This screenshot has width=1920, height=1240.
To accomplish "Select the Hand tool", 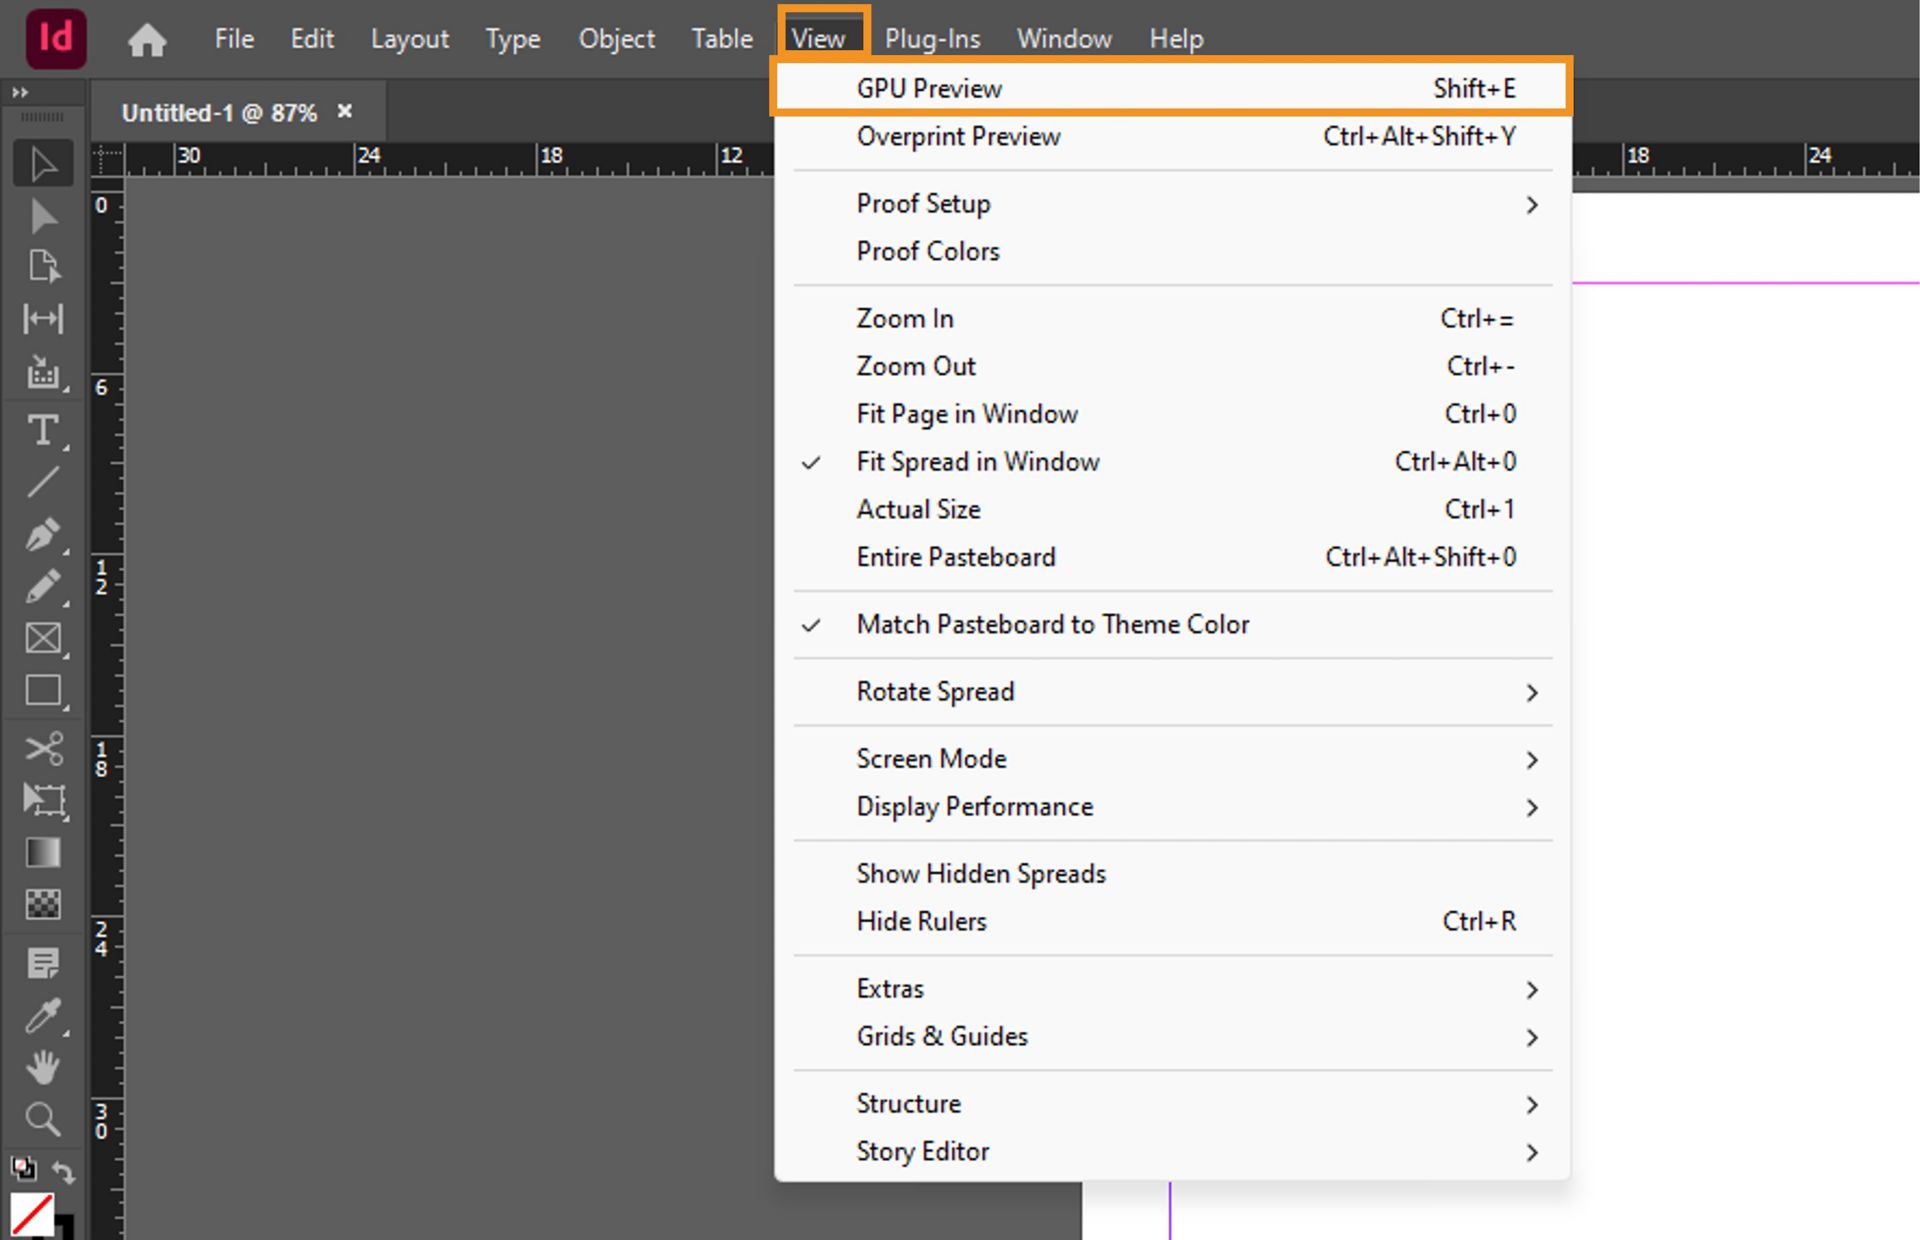I will tap(42, 1067).
